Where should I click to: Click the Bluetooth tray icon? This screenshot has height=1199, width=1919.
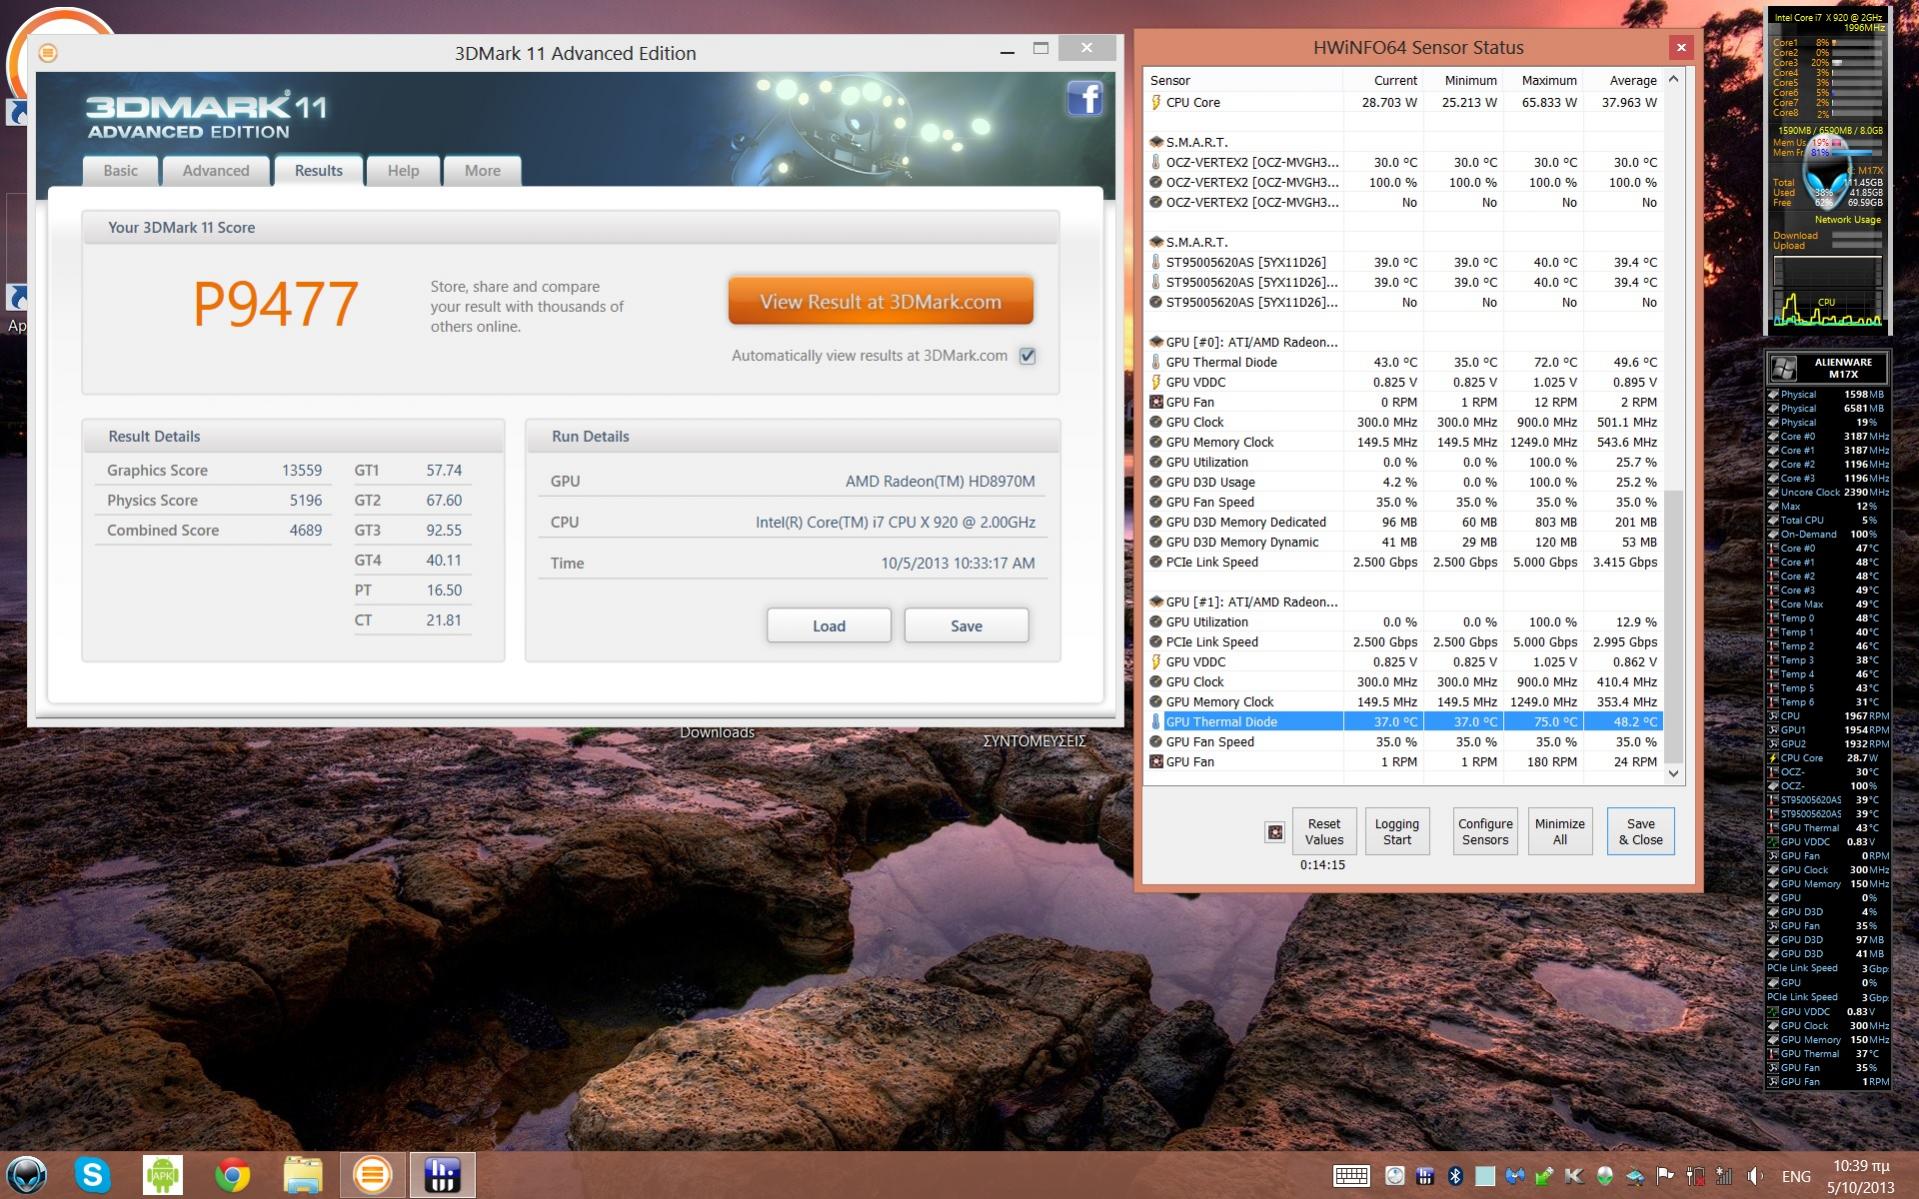1455,1176
